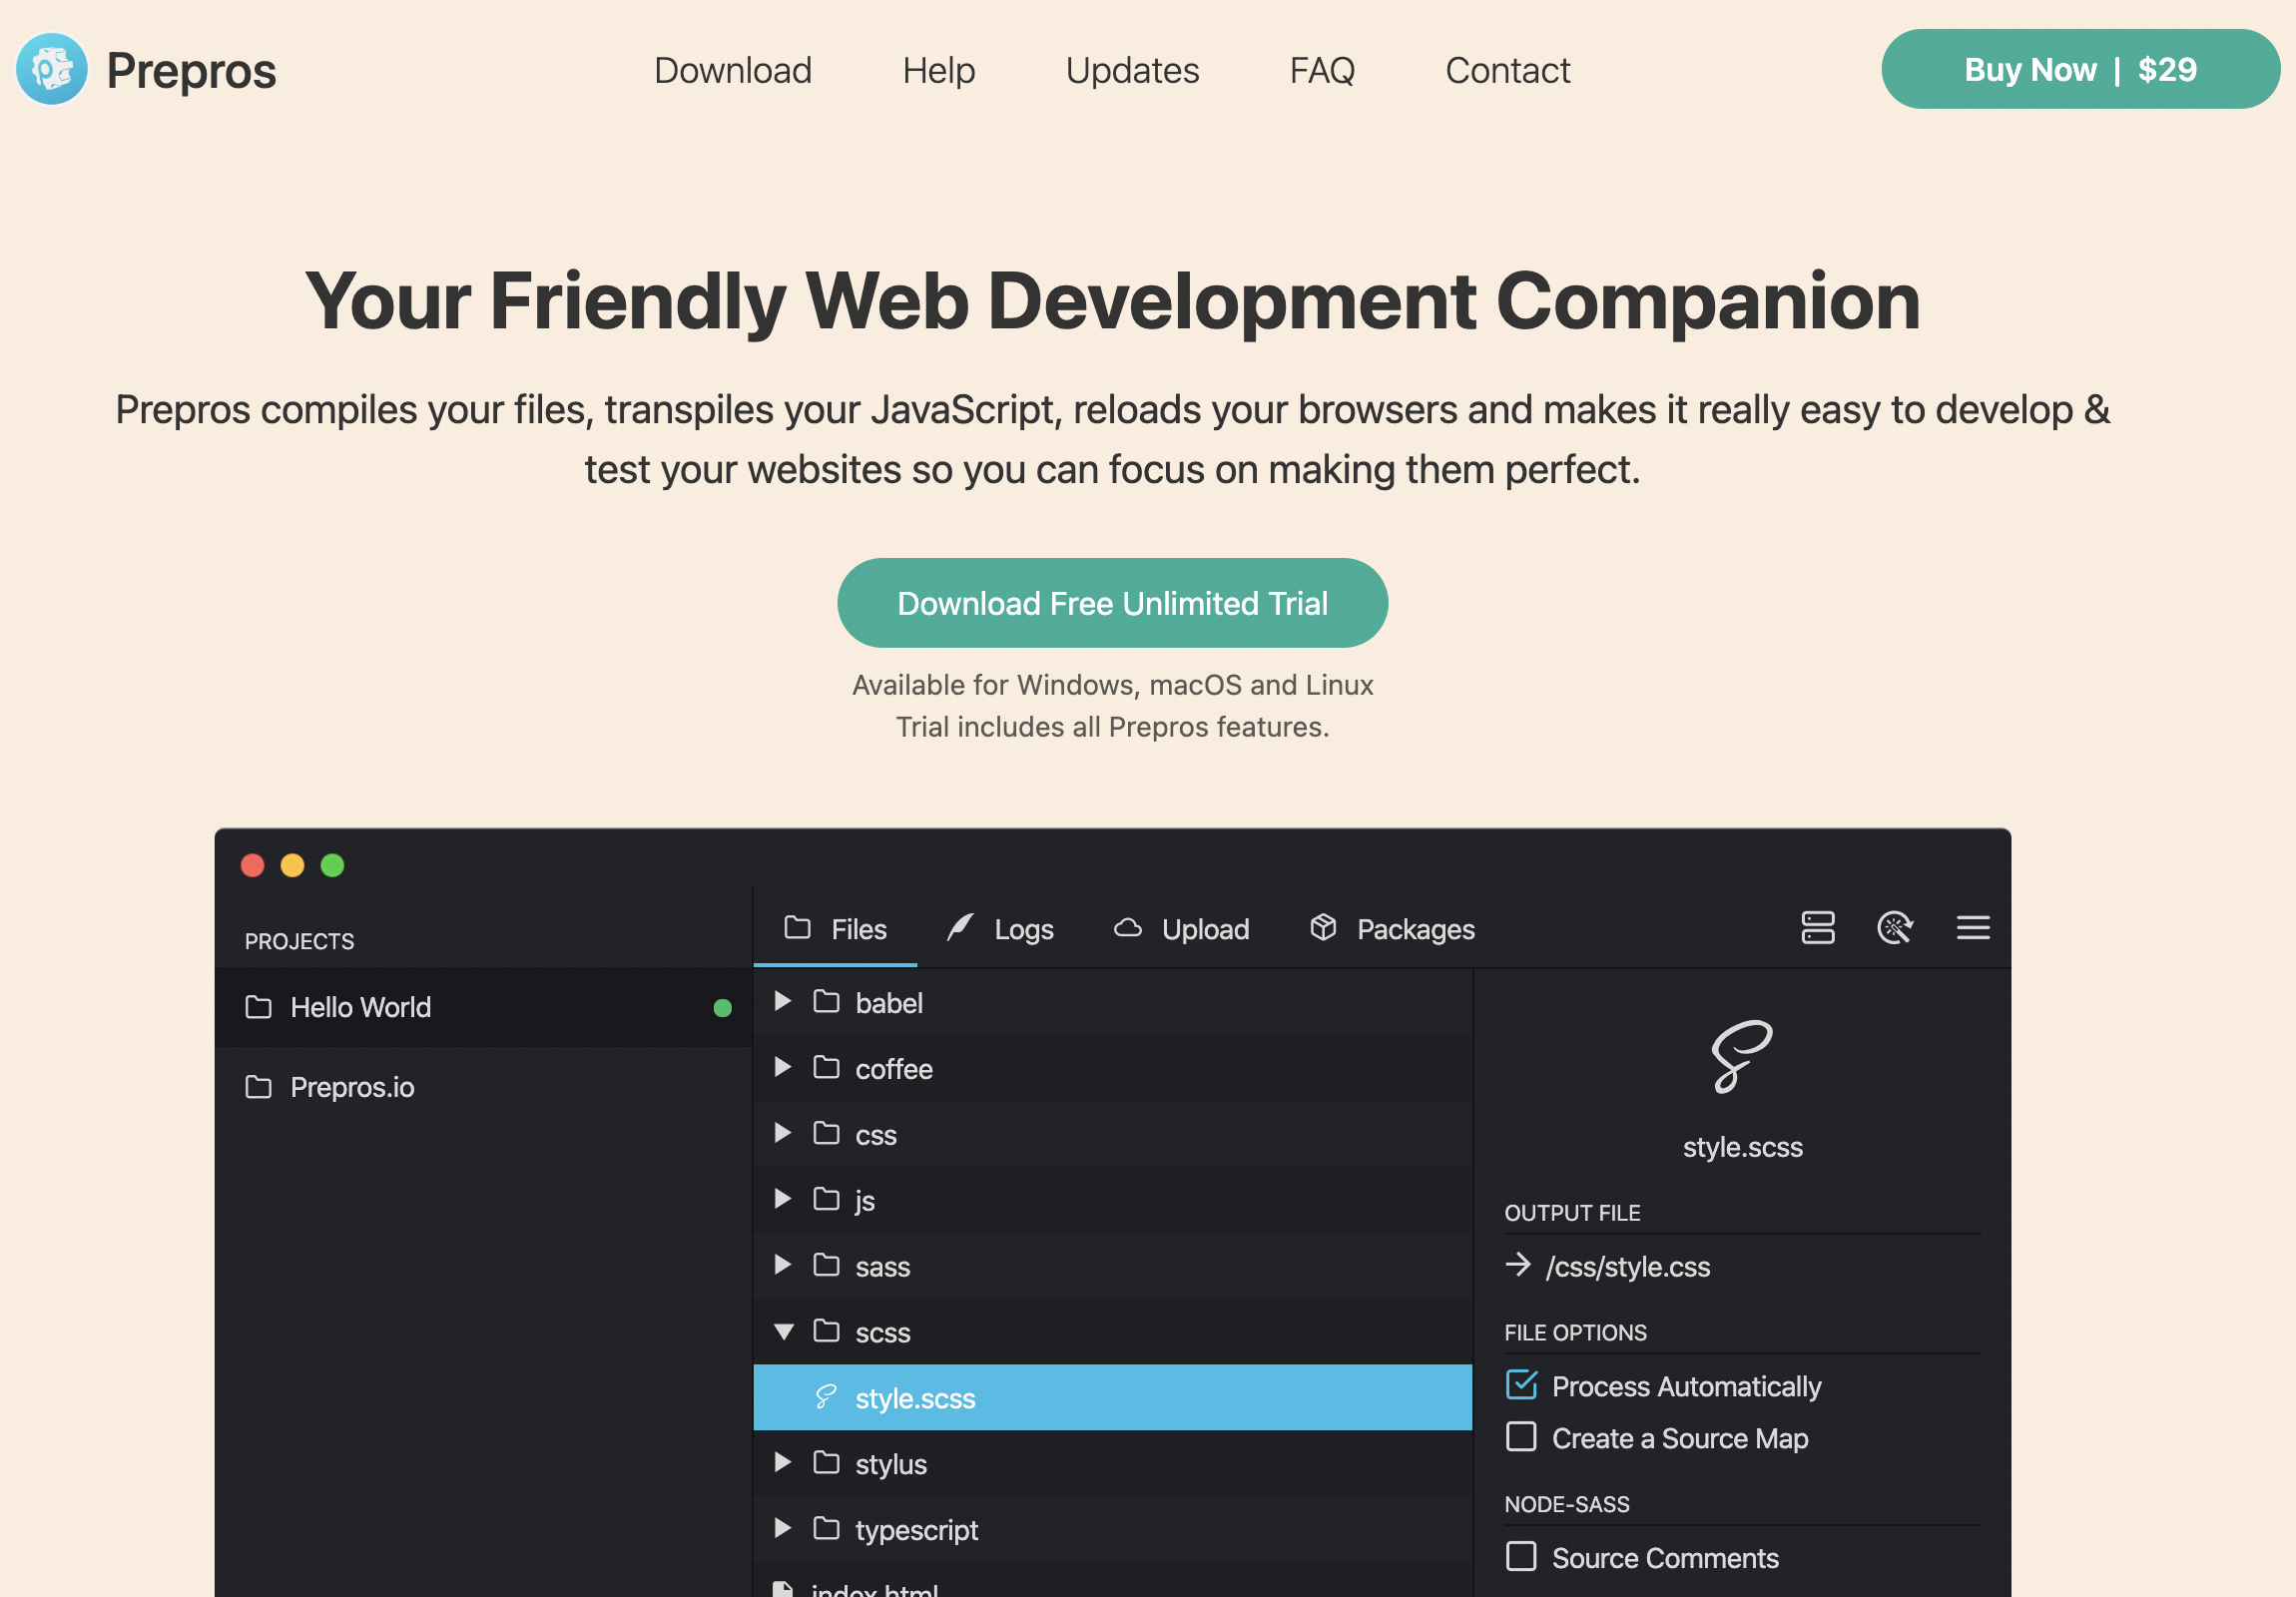Uncheck Process Automatically checkbox
Screen dimensions: 2296x1597
pos(1521,1385)
